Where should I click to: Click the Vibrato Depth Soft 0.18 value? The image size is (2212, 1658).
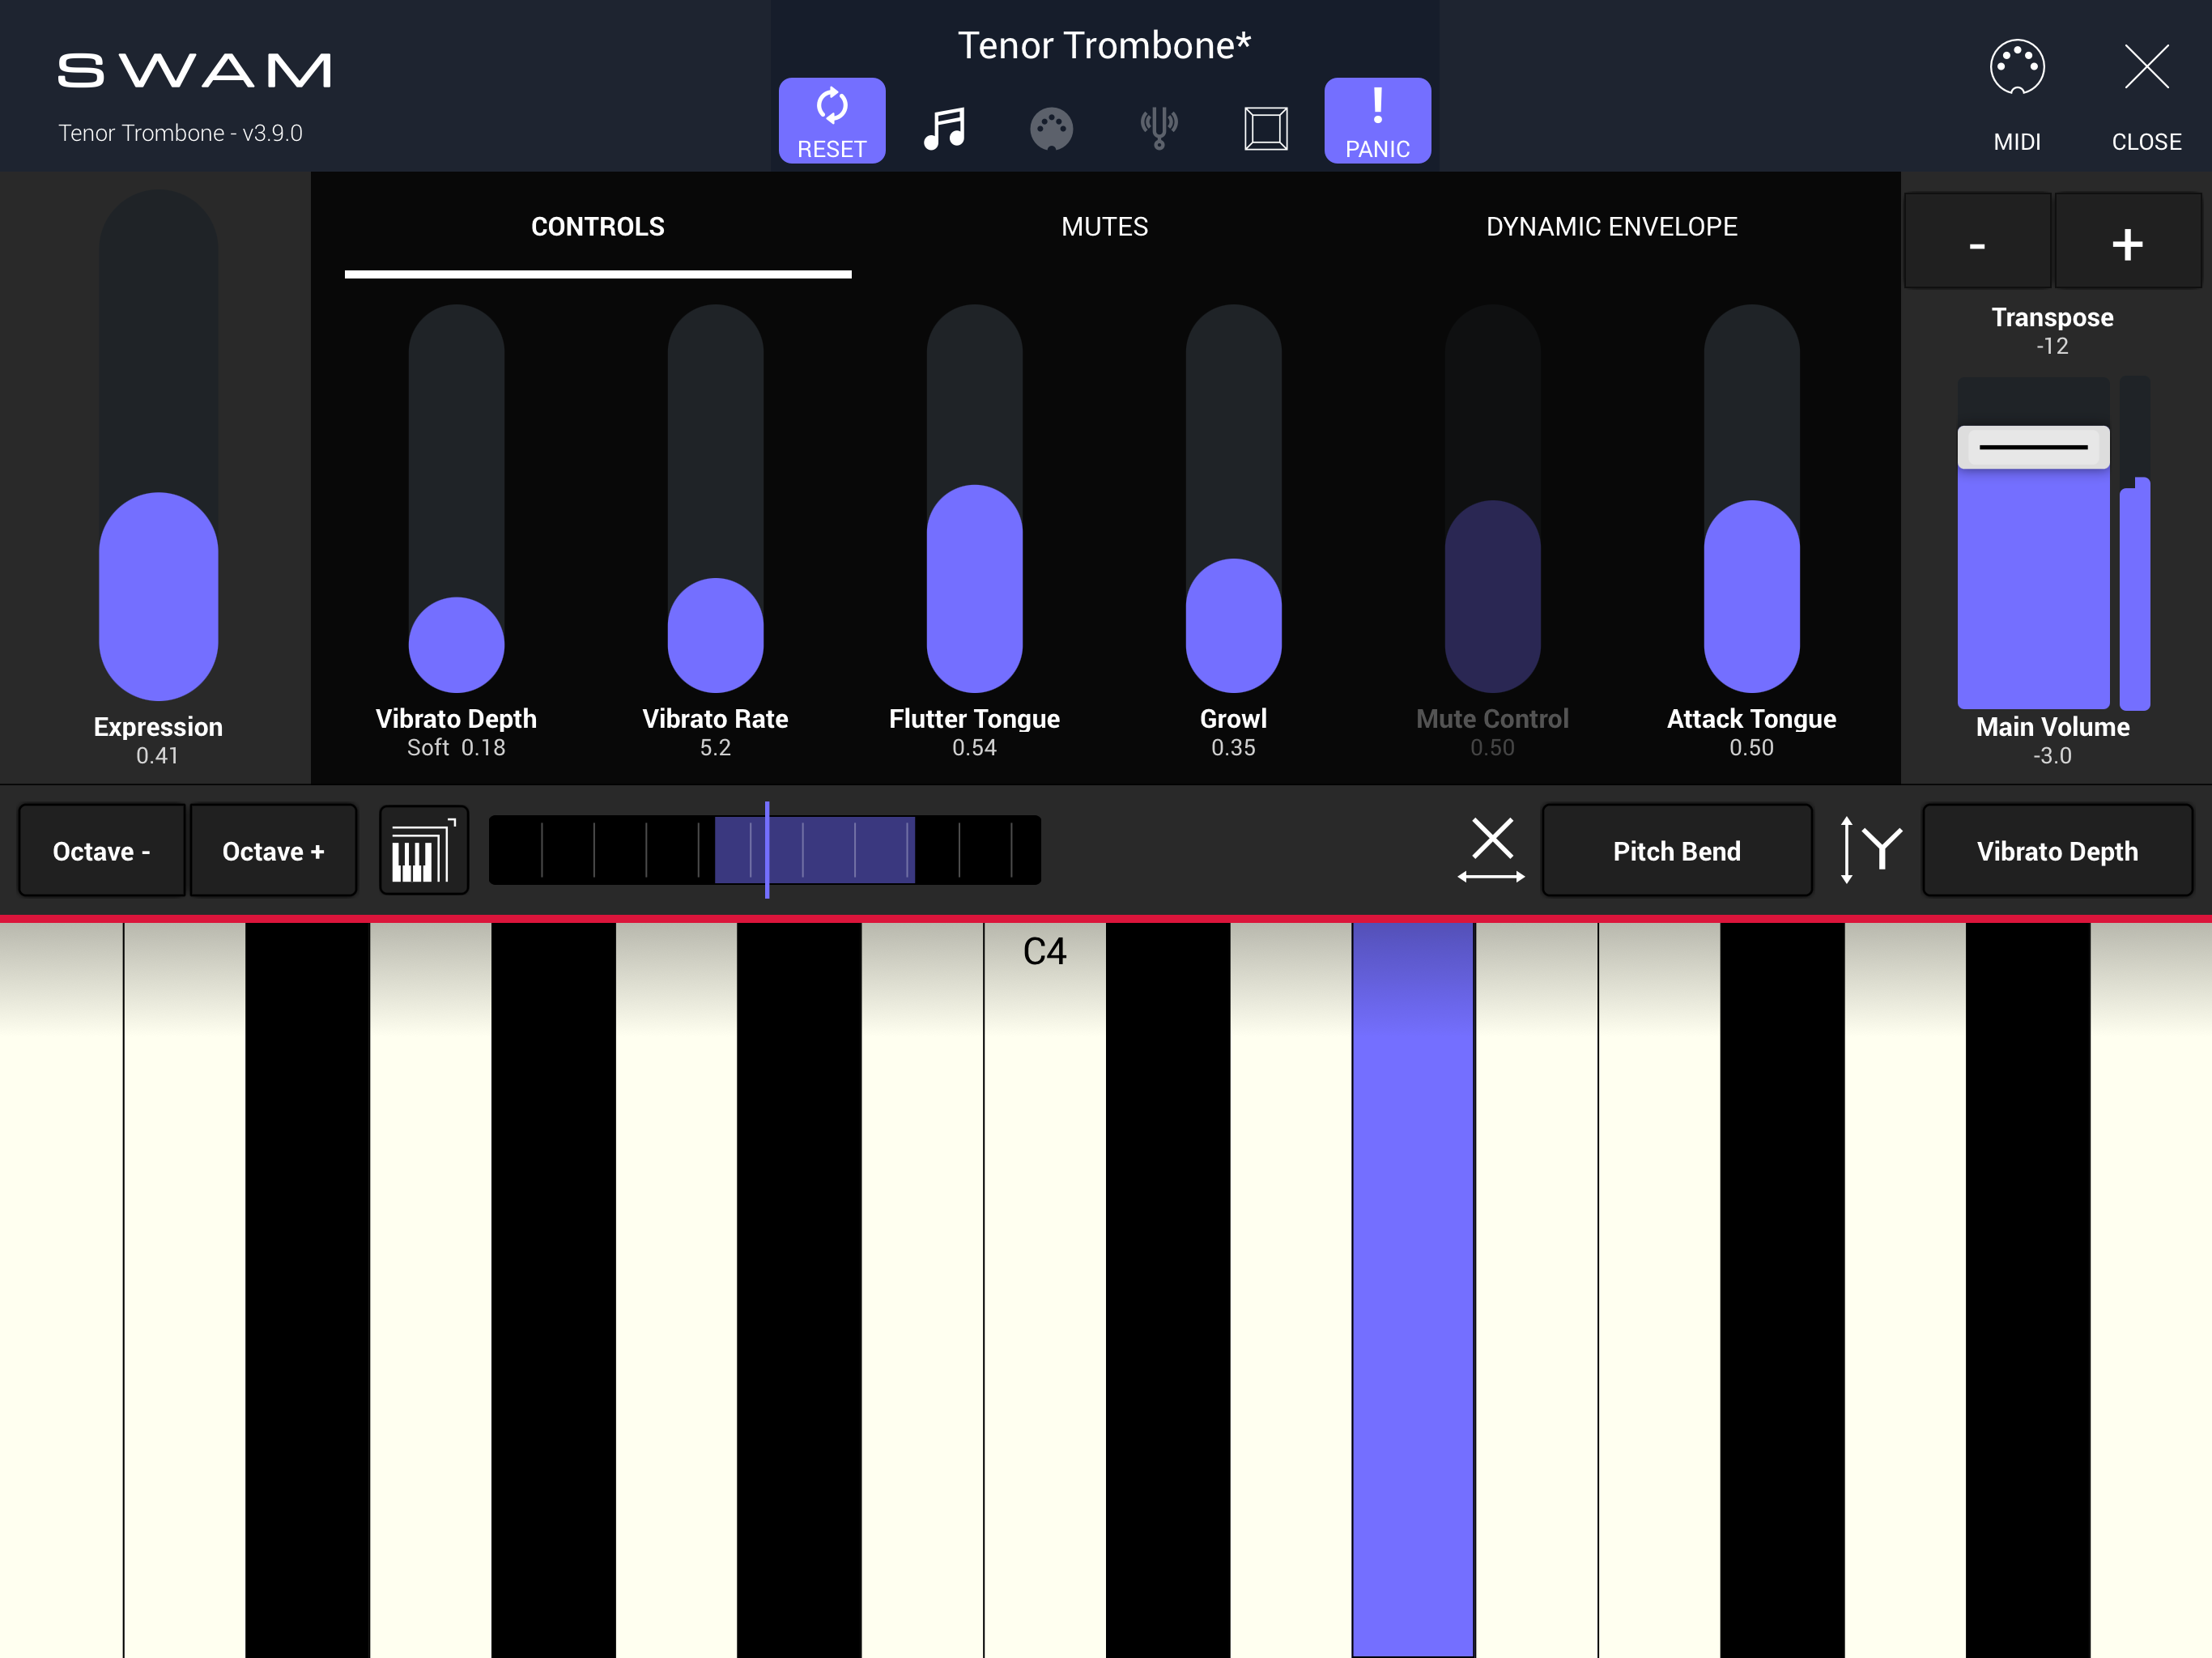point(456,748)
